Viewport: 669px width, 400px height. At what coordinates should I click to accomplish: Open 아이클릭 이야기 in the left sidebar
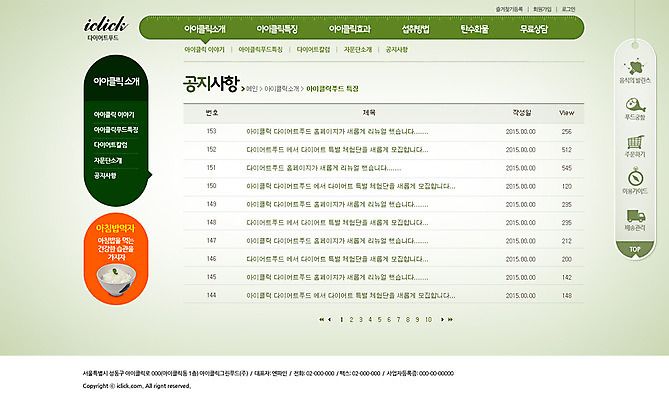click(x=114, y=115)
